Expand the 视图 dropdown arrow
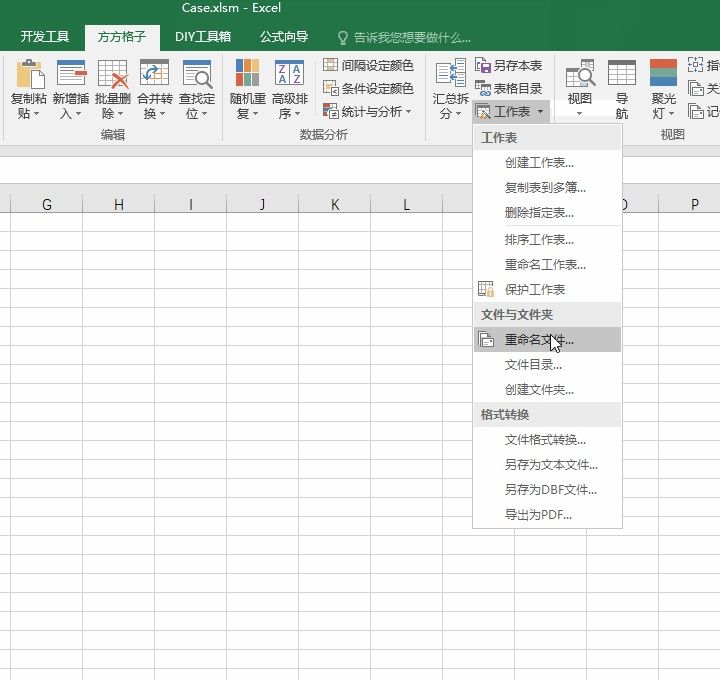The width and height of the screenshot is (720, 680). click(579, 113)
